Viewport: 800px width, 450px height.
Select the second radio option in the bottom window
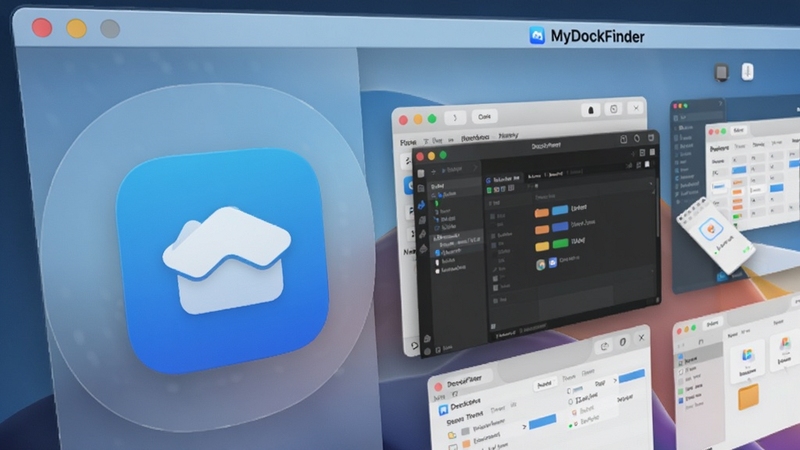pos(571,402)
